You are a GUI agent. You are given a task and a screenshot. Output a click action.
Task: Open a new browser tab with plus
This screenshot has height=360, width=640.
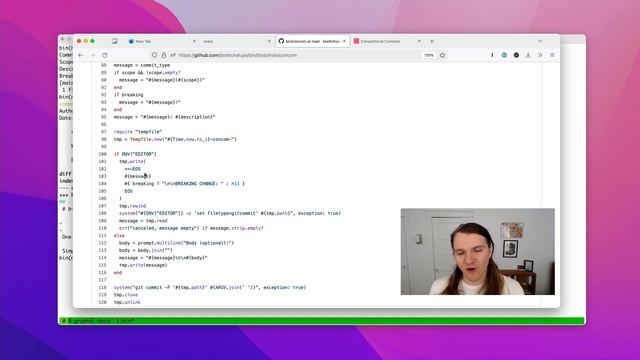pos(432,41)
